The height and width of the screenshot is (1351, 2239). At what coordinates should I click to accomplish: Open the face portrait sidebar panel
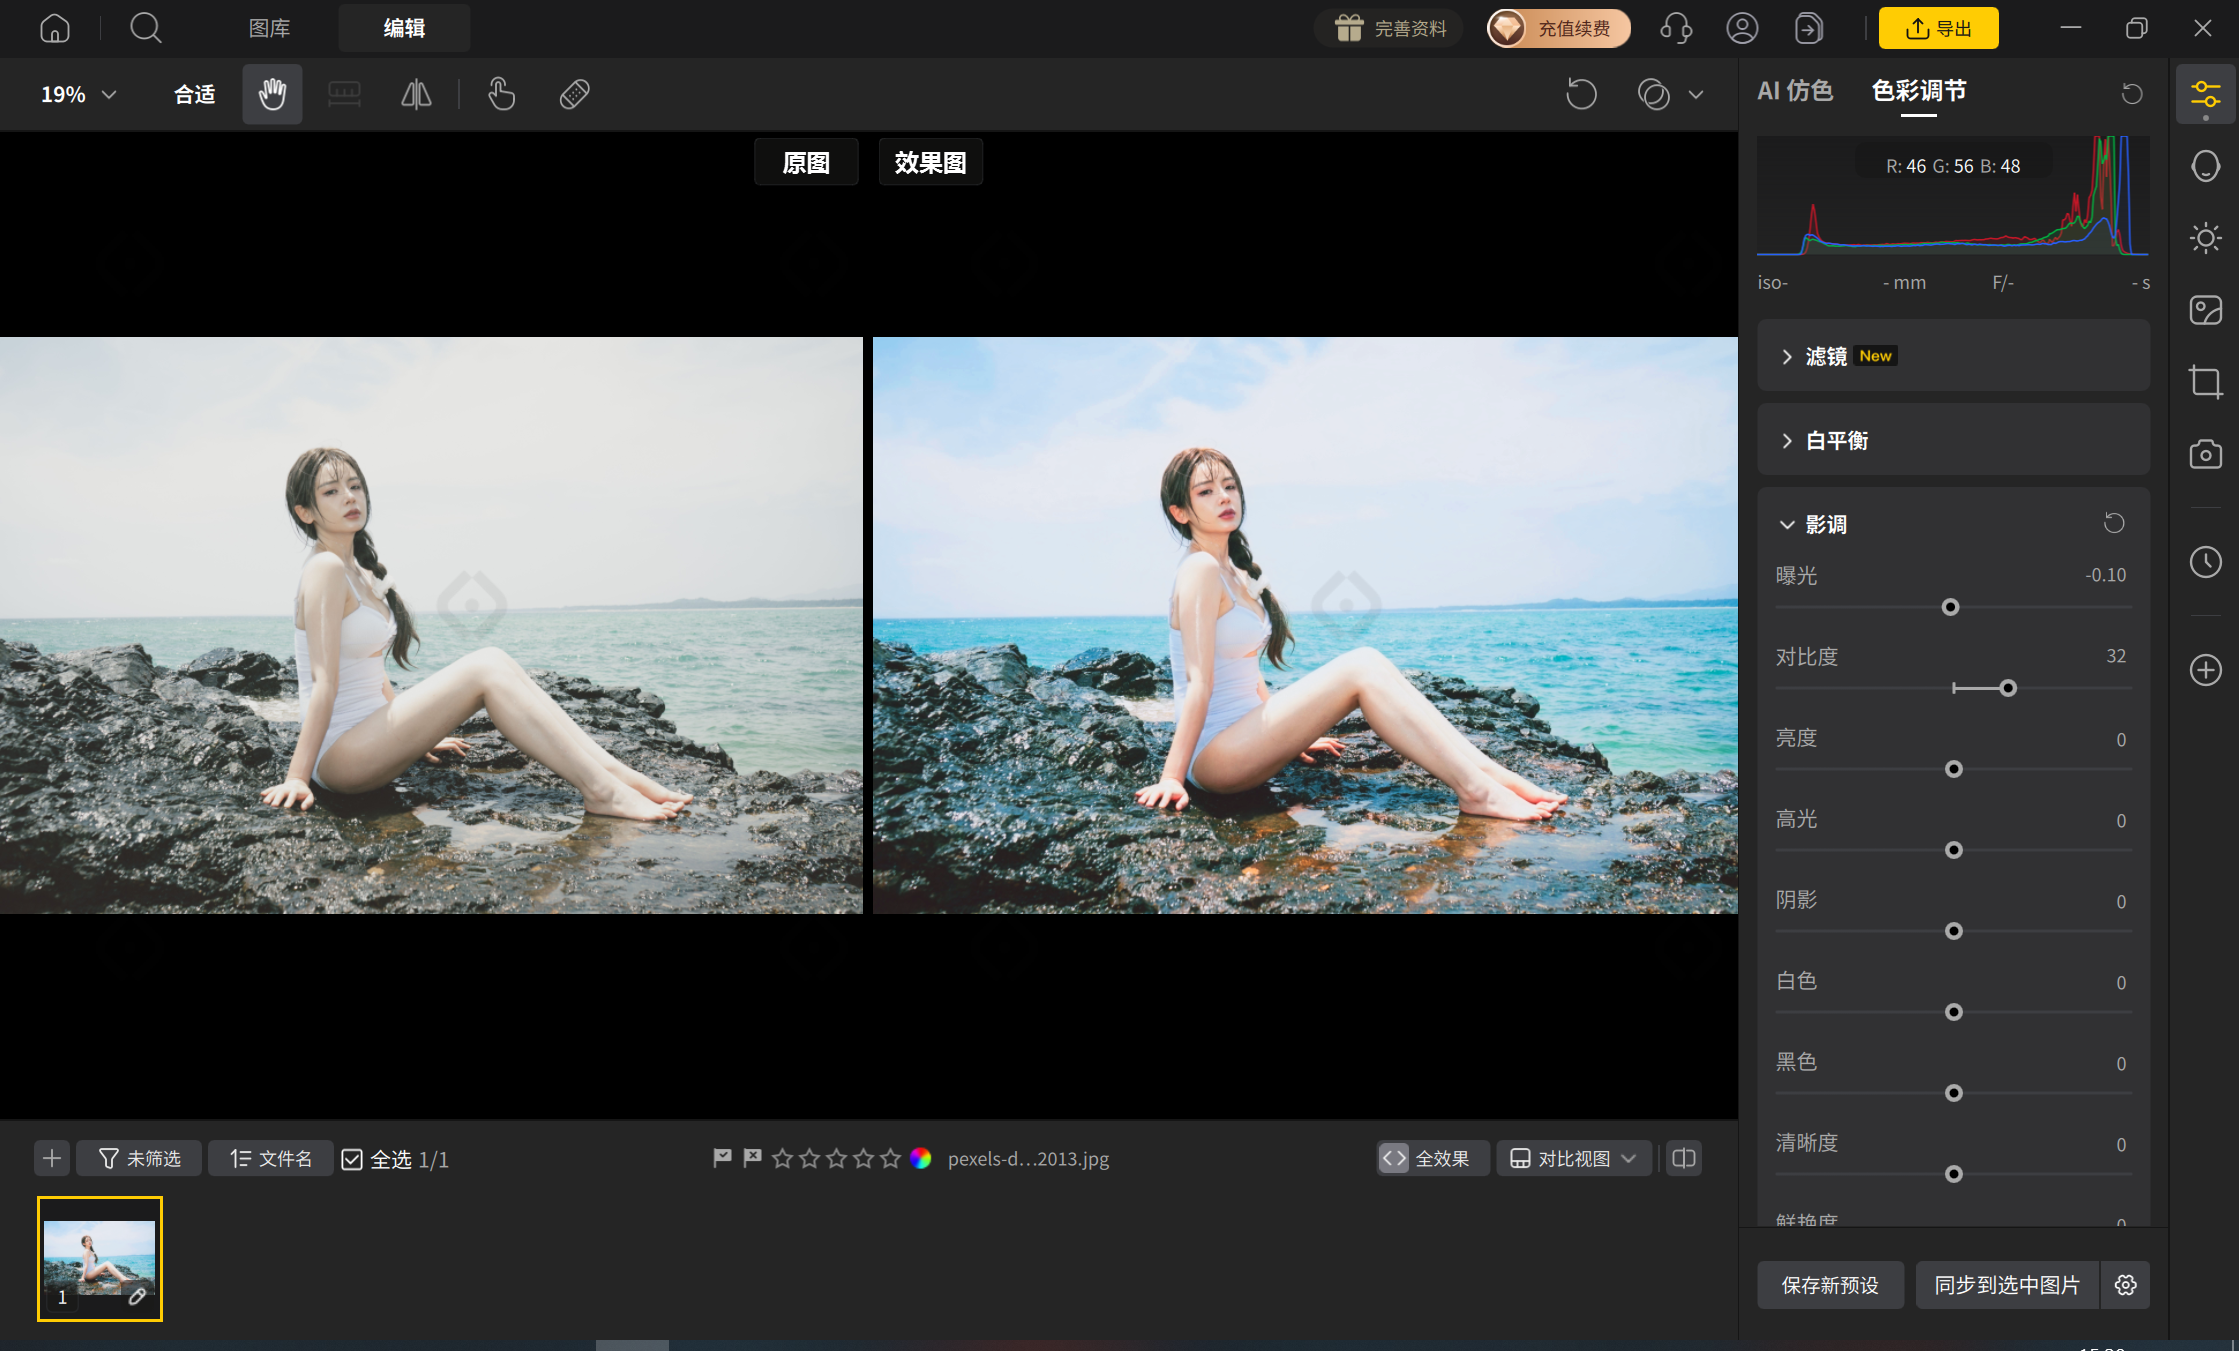pos(2205,166)
